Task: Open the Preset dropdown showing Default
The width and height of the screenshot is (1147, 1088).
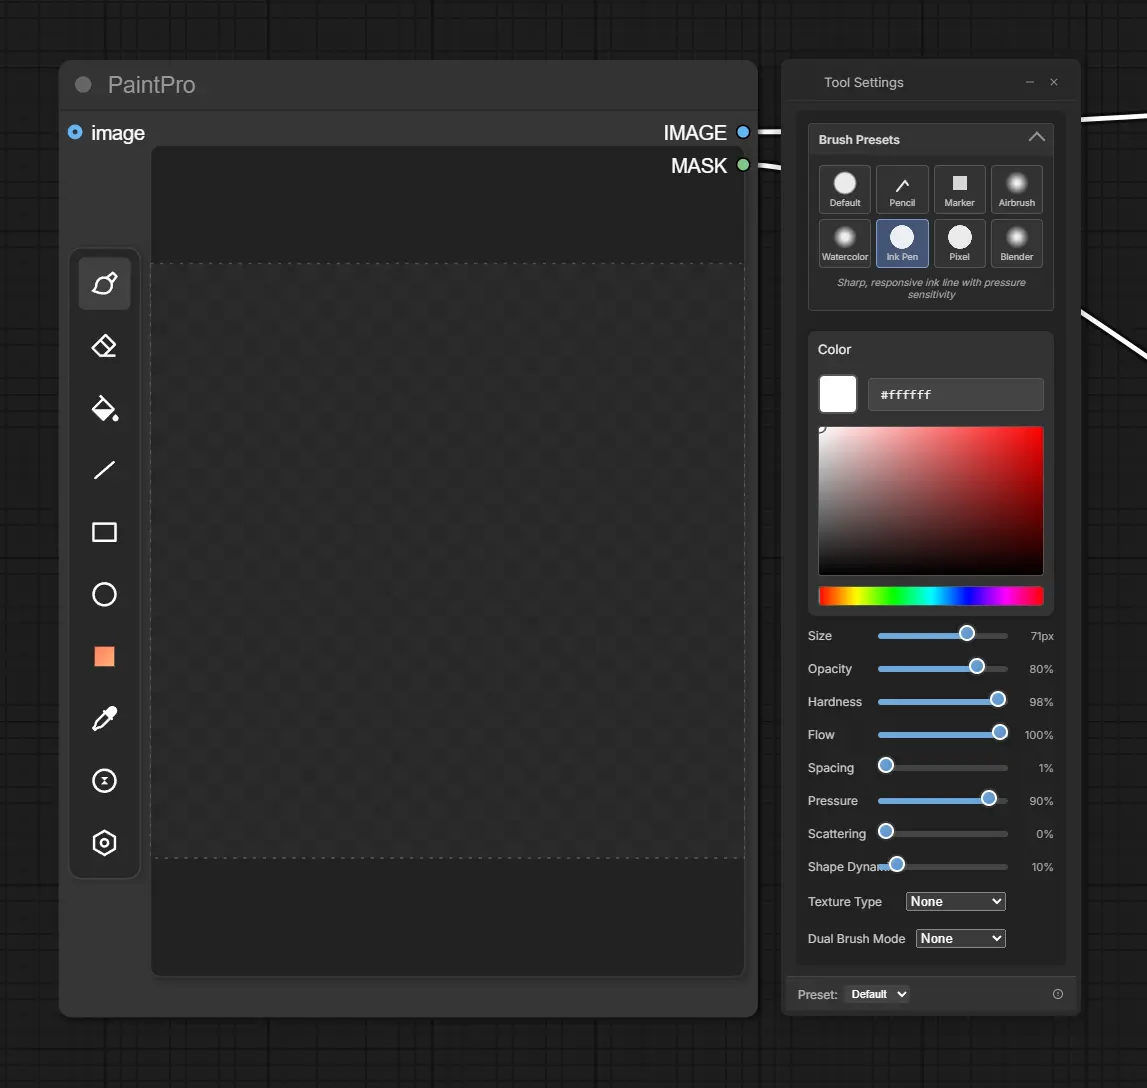Action: tap(877, 994)
